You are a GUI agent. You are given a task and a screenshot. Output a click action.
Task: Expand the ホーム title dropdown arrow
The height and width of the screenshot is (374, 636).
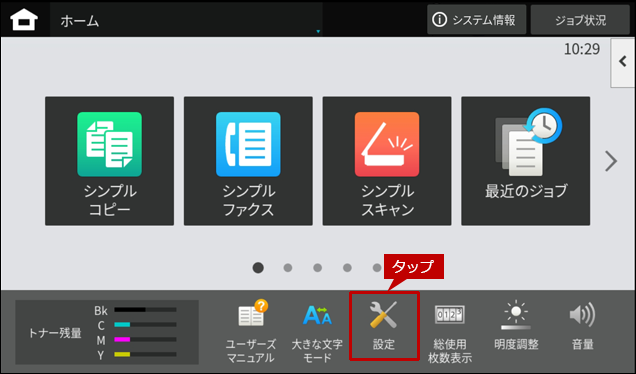[318, 31]
